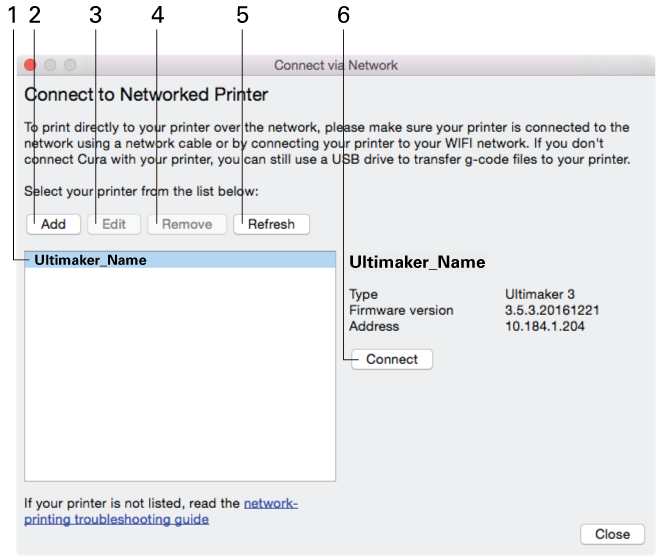The width and height of the screenshot is (660, 560).
Task: Click the Edit printer button
Action: (x=114, y=224)
